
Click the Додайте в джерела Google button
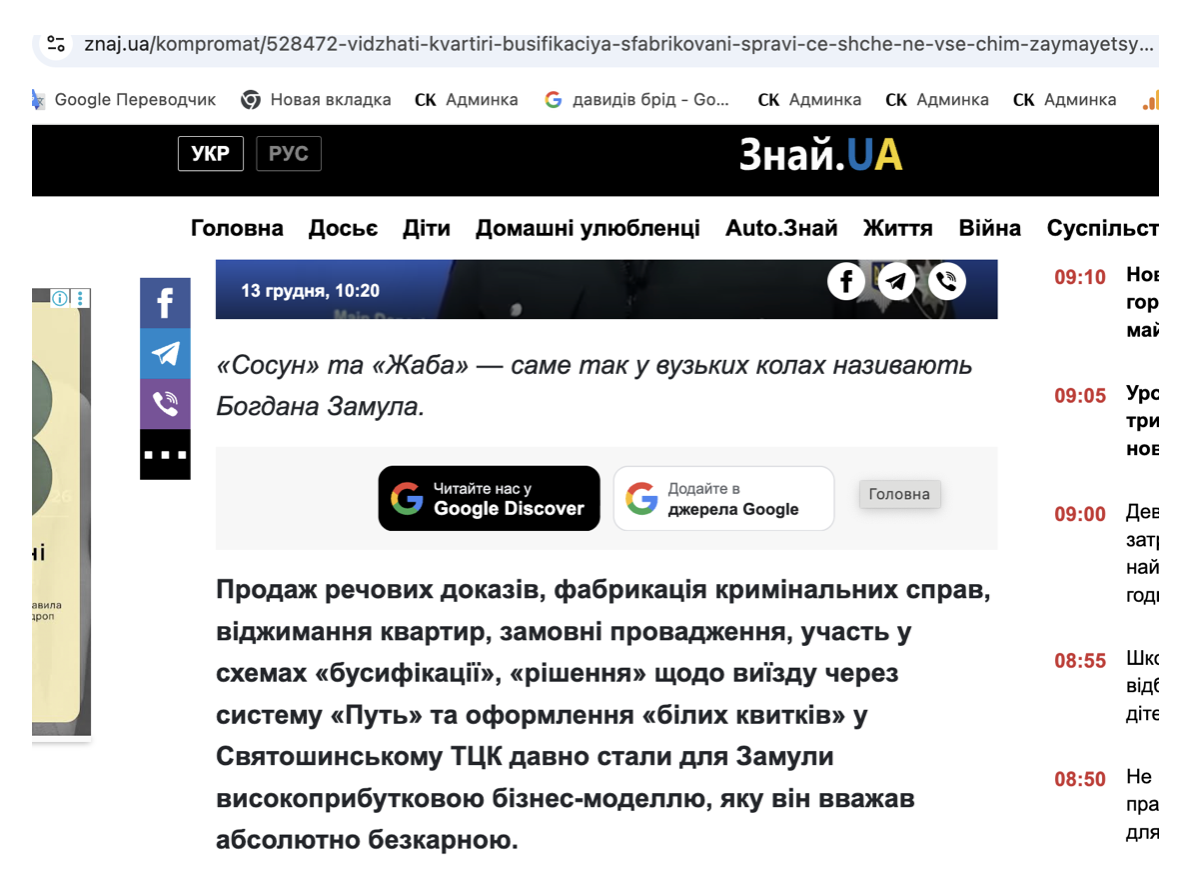click(723, 498)
